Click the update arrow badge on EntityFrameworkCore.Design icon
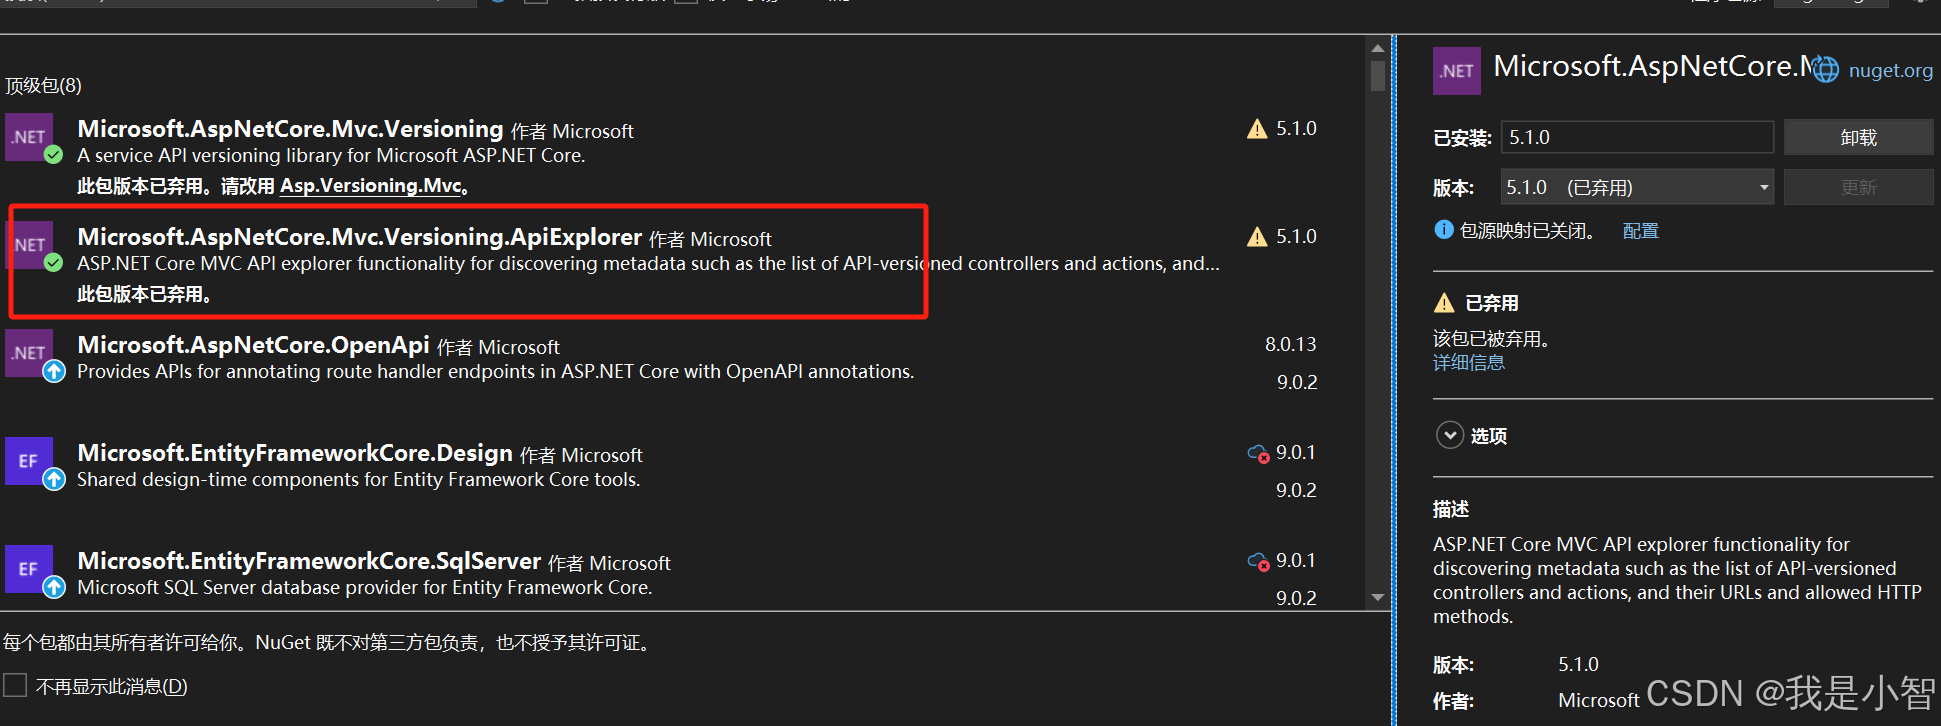This screenshot has height=726, width=1941. (54, 479)
